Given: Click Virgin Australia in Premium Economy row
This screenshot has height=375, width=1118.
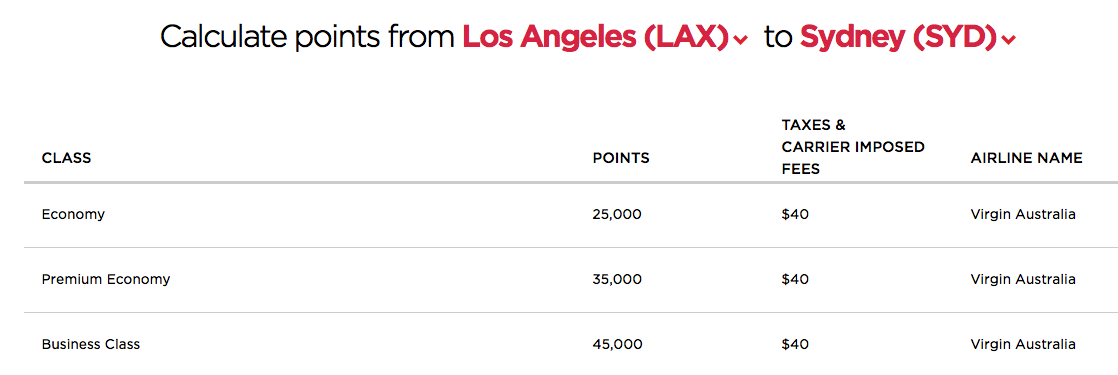Looking at the screenshot, I should point(1022,279).
